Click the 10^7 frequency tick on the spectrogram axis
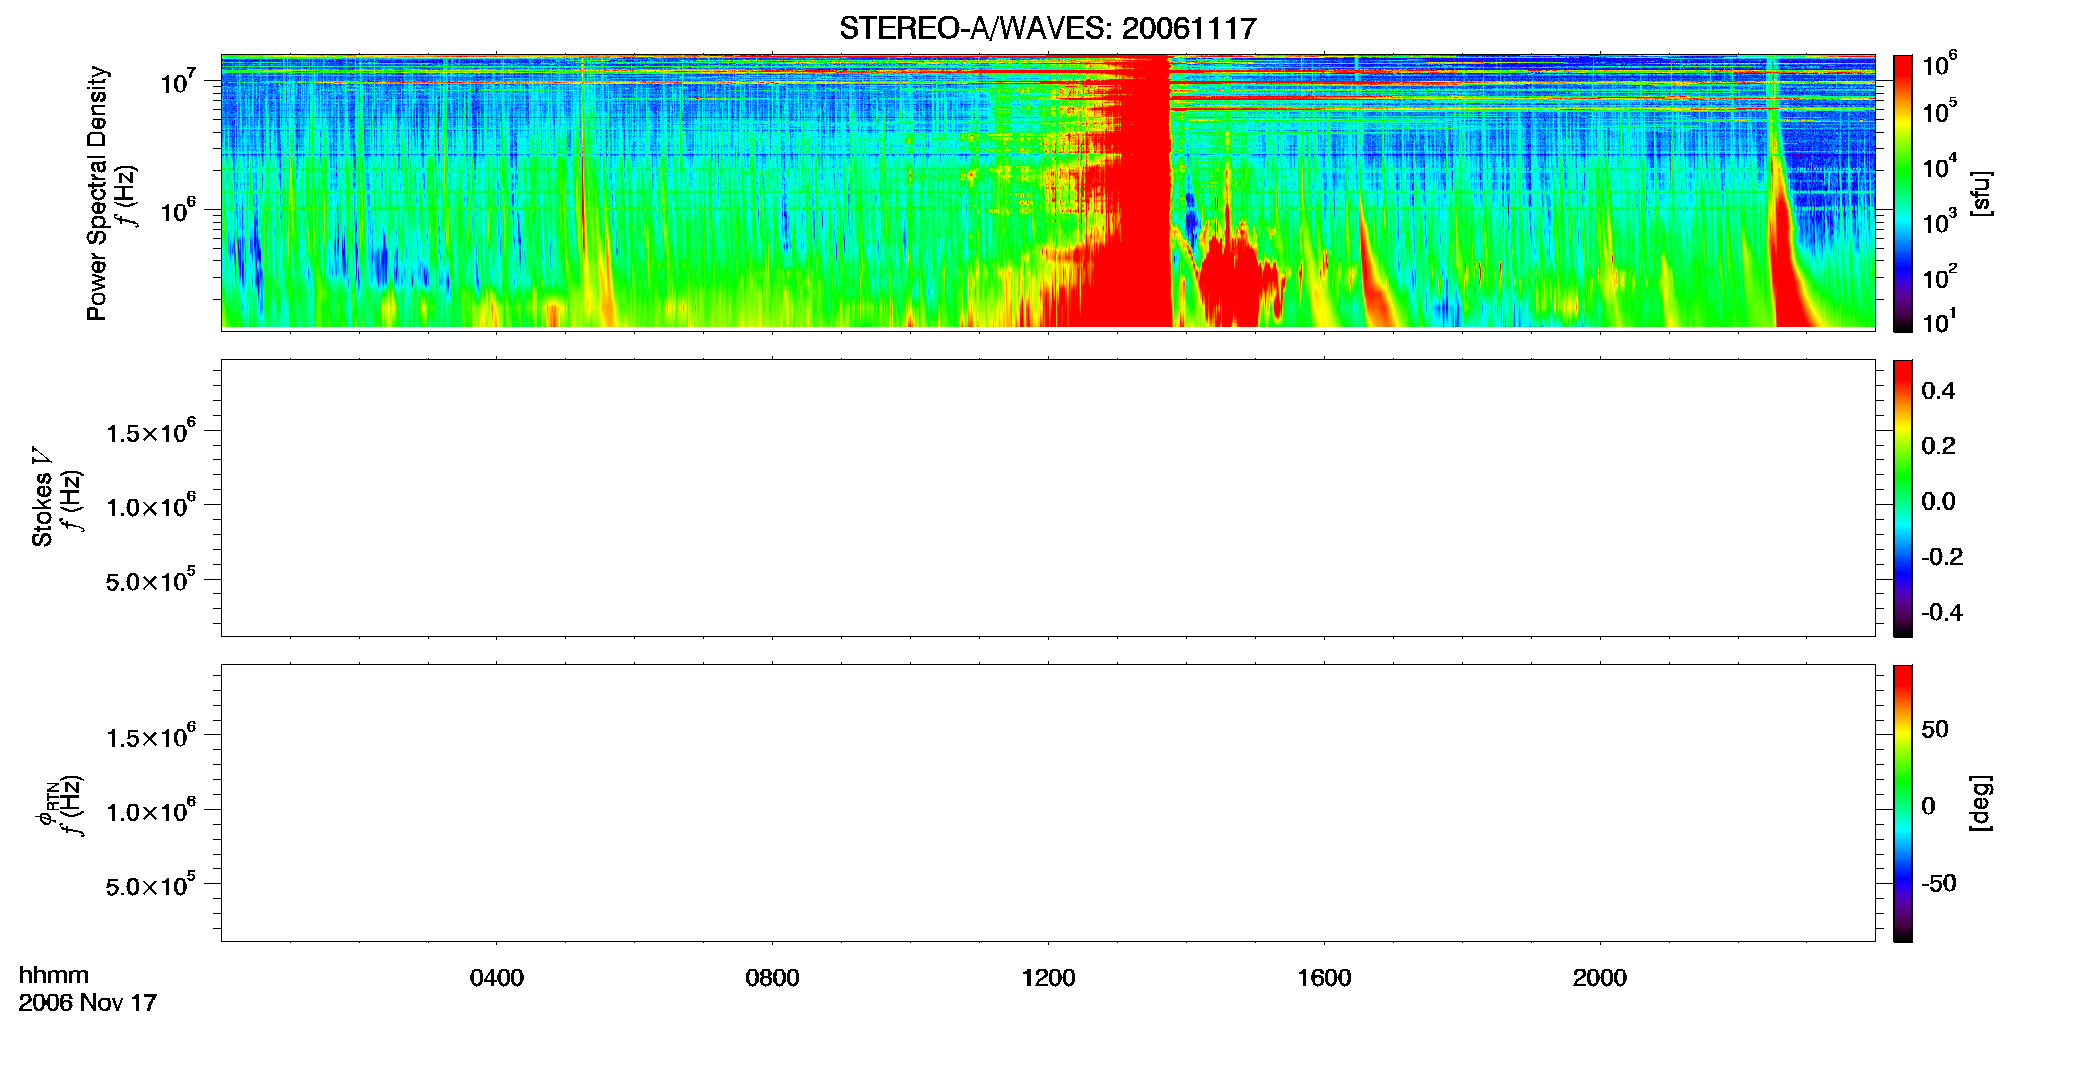 pos(177,80)
